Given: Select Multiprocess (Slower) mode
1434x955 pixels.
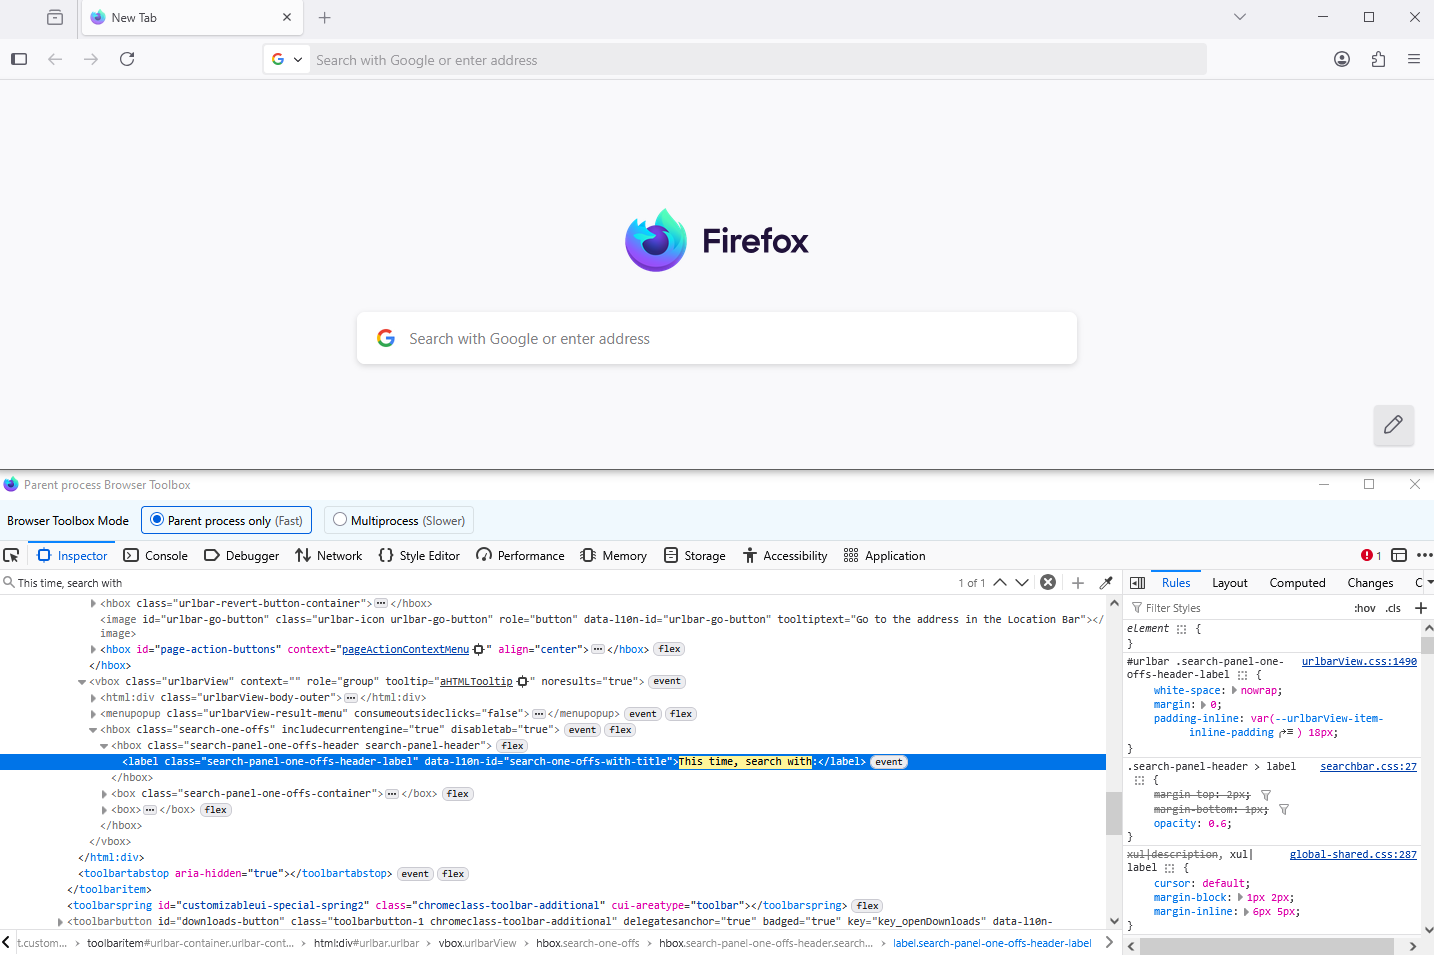Looking at the screenshot, I should pos(399,520).
